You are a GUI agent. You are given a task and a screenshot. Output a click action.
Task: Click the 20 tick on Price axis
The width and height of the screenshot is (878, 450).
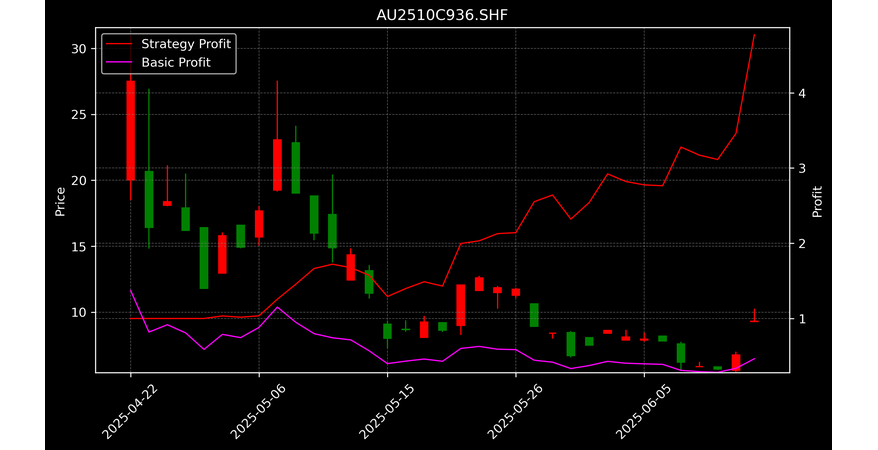[79, 180]
